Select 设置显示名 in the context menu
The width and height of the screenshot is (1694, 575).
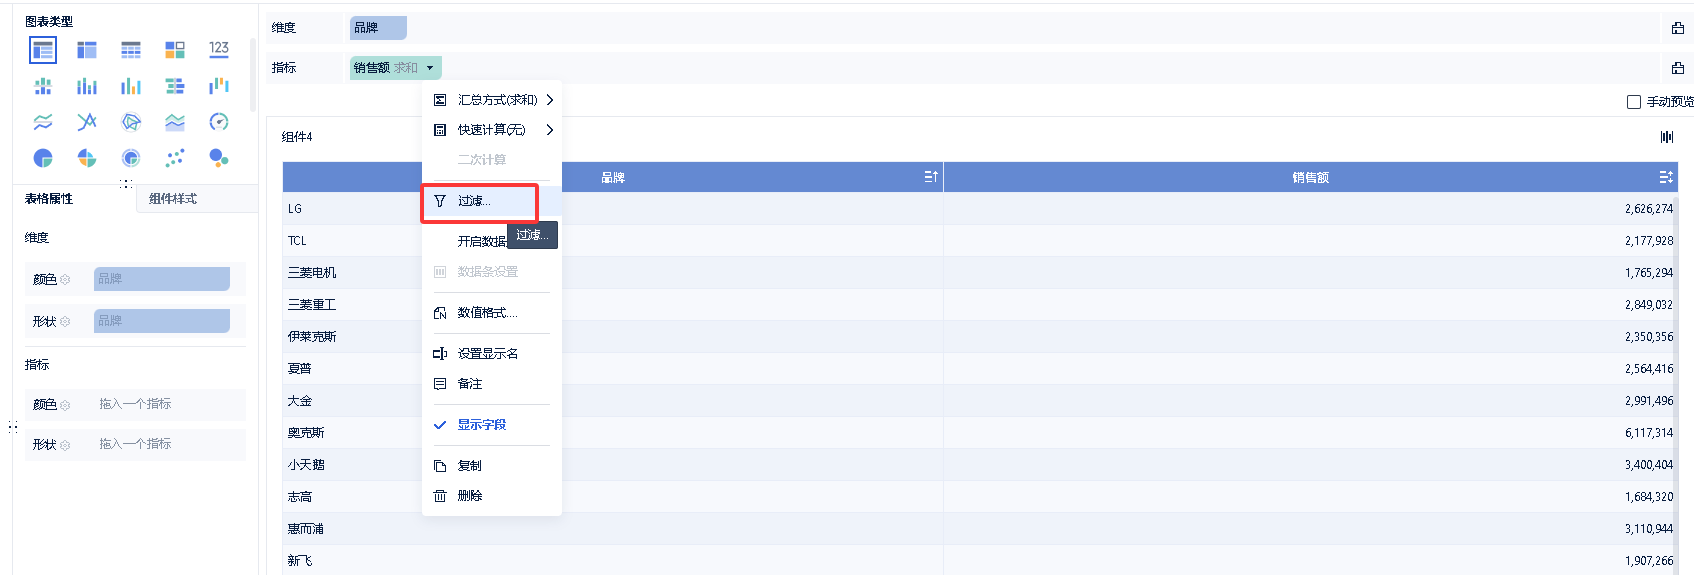point(491,354)
